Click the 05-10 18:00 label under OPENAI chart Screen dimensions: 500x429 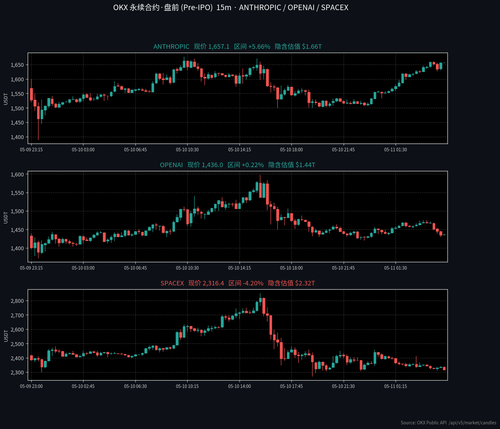click(292, 268)
